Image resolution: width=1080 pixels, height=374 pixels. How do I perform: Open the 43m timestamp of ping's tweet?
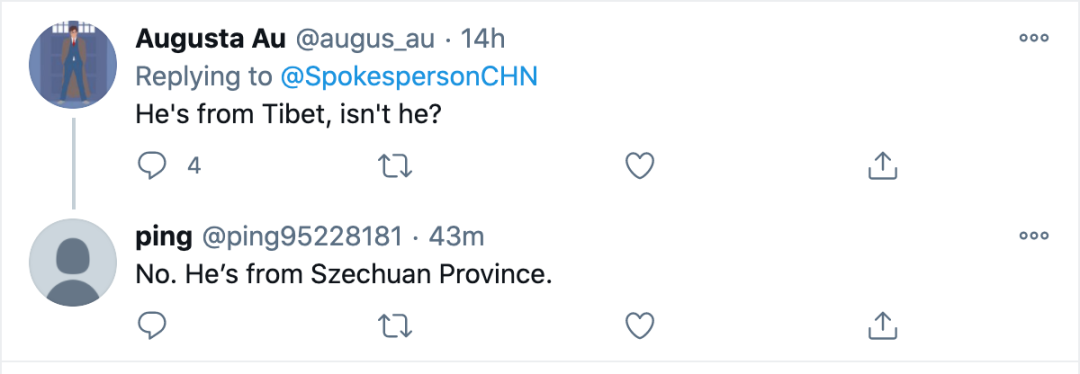pyautogui.click(x=457, y=237)
